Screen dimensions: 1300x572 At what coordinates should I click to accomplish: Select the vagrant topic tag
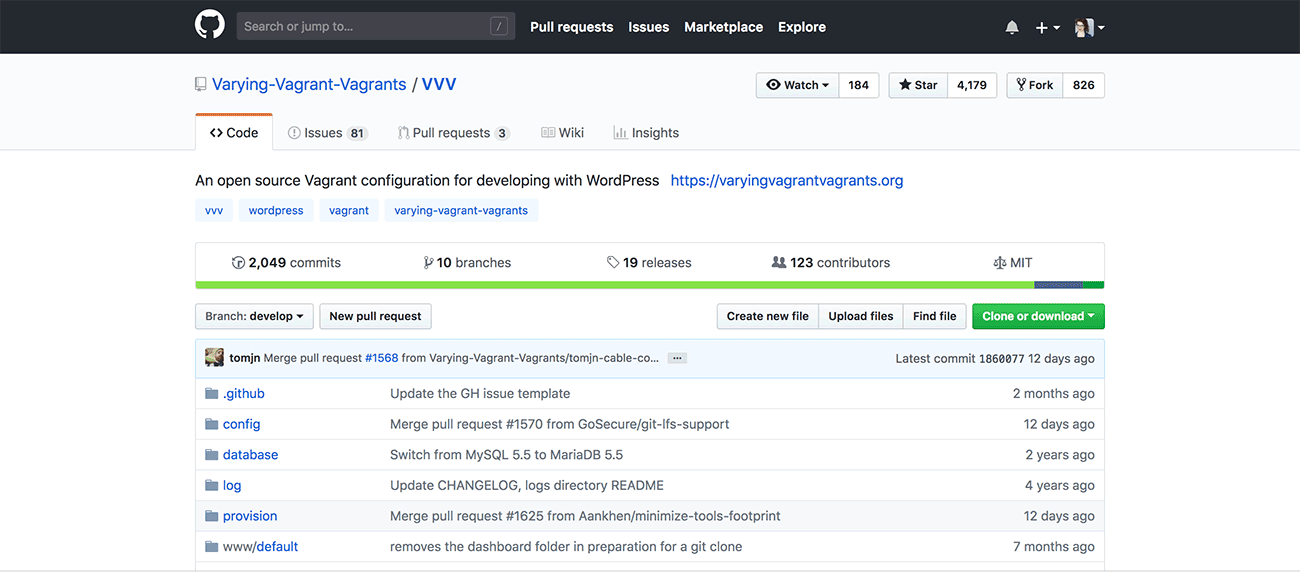(x=349, y=211)
